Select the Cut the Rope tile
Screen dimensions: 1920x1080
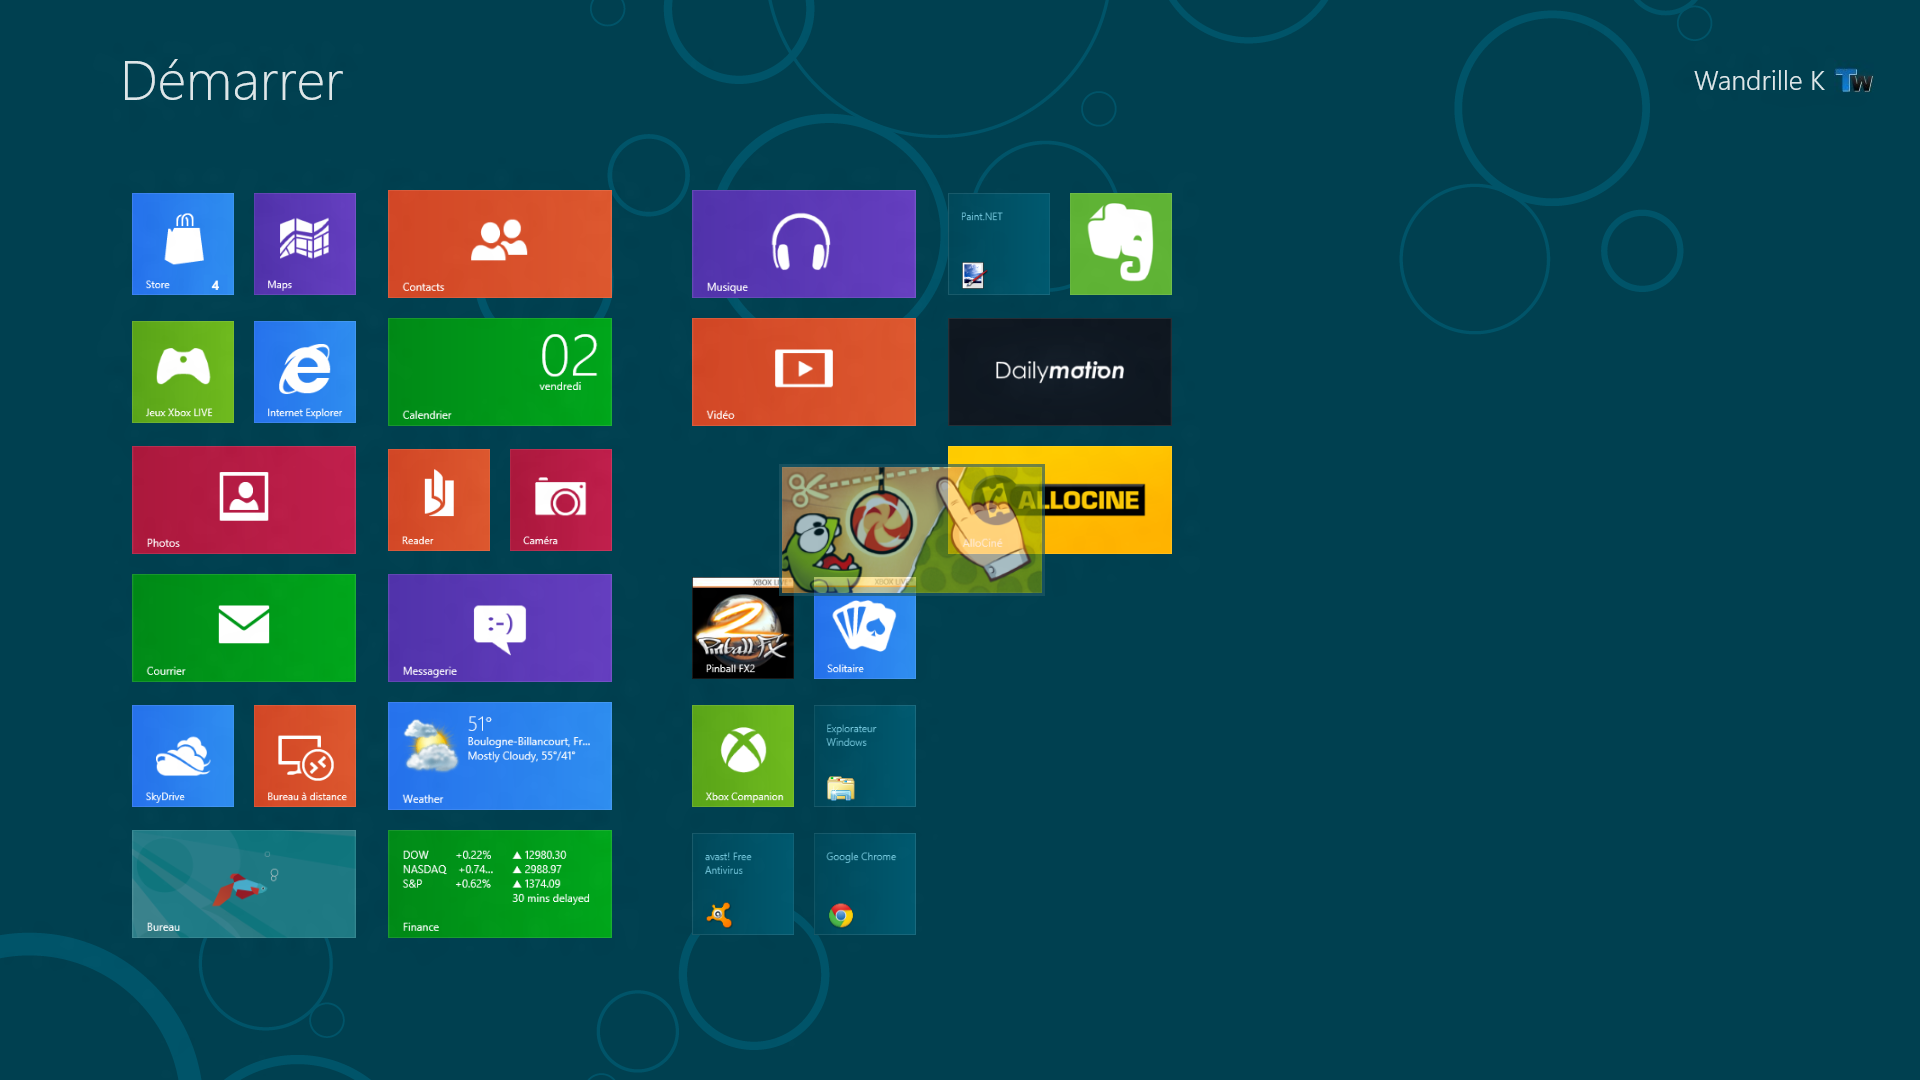pyautogui.click(x=912, y=530)
